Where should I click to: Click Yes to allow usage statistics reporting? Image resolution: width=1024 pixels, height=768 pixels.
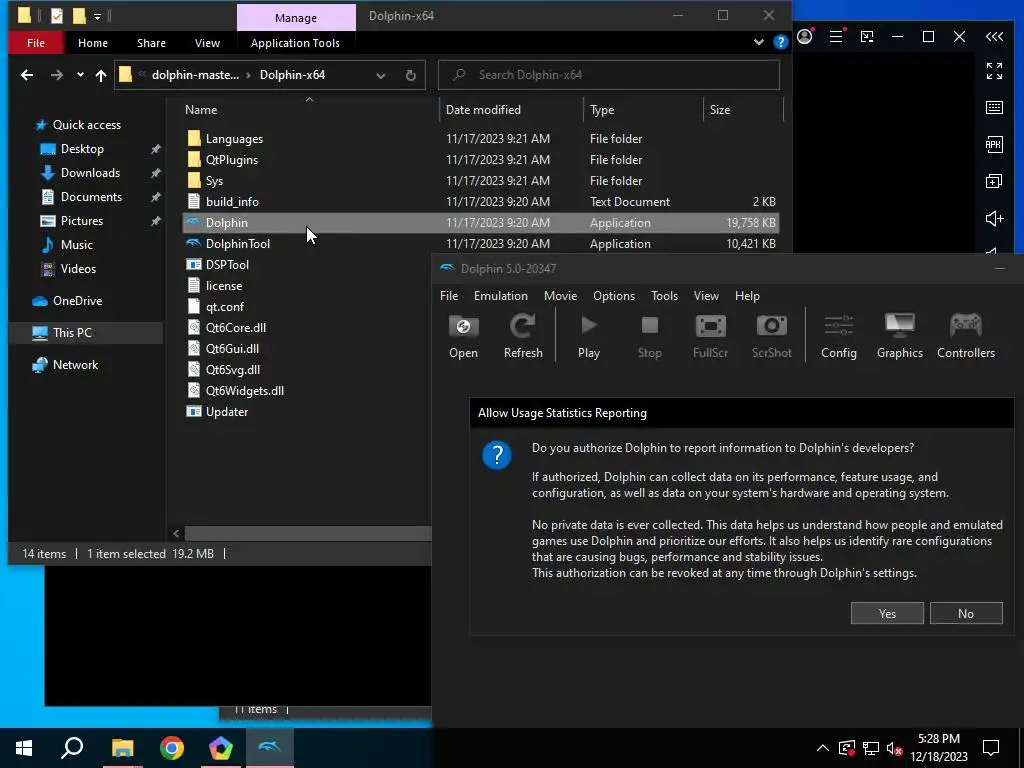point(887,613)
